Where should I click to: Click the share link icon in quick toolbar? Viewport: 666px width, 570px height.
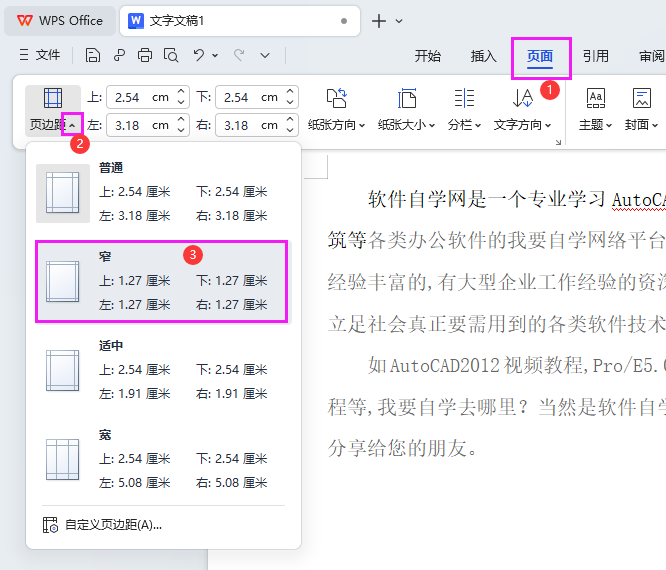click(x=119, y=55)
